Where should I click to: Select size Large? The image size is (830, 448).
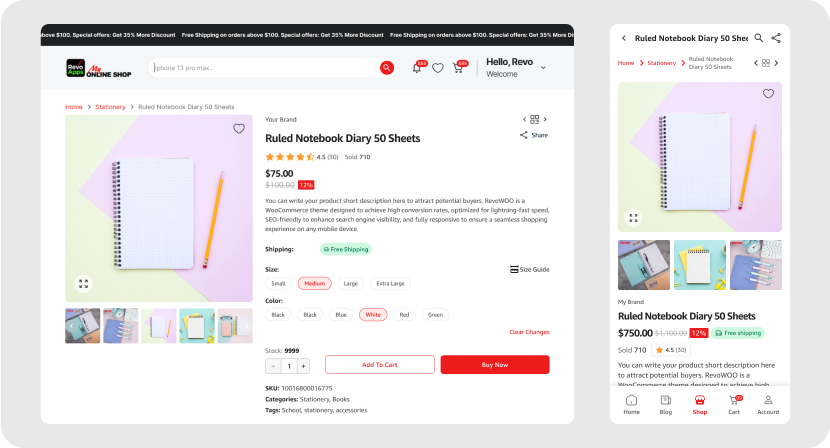(x=350, y=283)
